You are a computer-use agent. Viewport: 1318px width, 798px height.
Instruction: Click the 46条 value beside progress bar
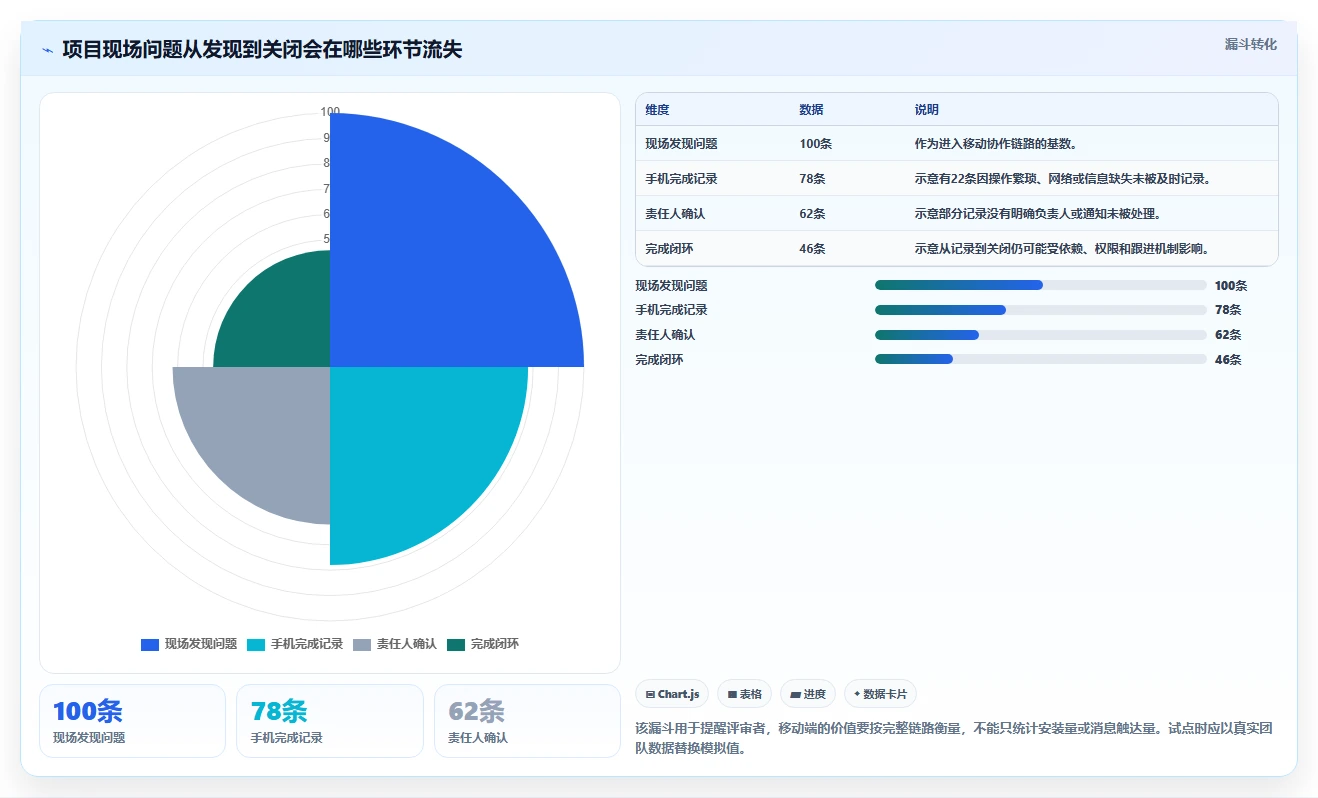pos(1228,360)
